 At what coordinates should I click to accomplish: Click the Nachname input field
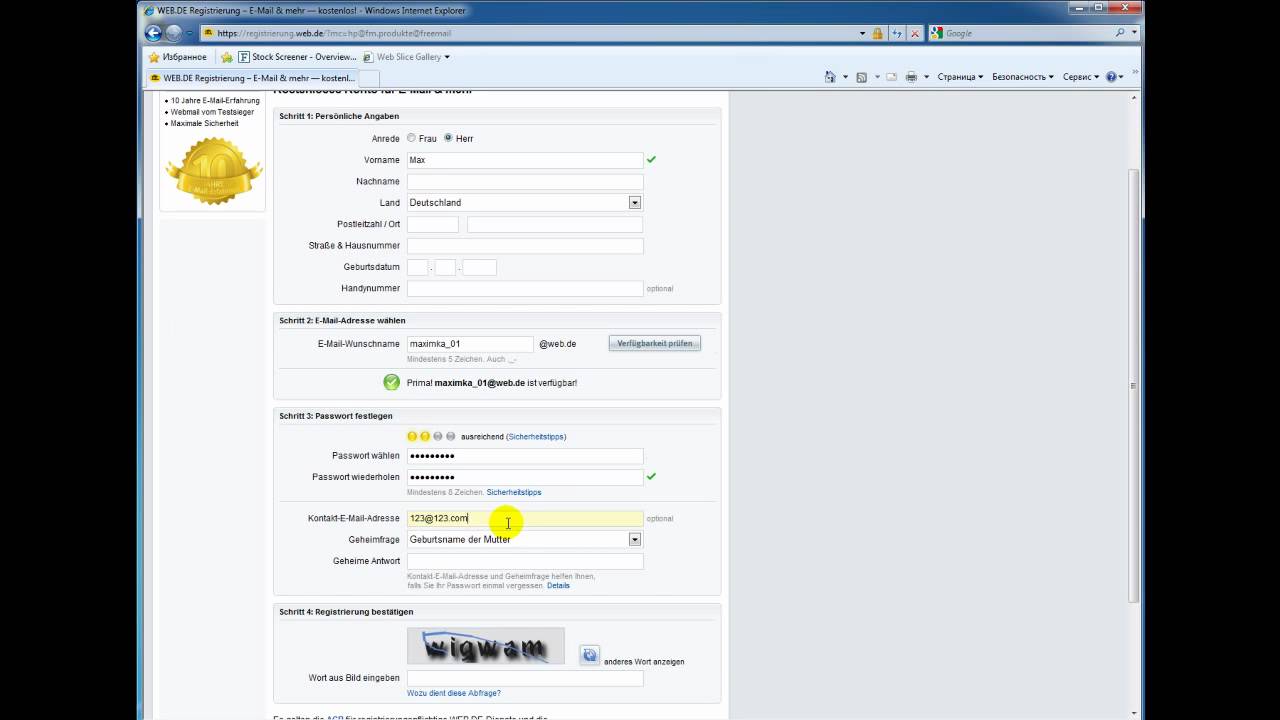click(x=525, y=181)
